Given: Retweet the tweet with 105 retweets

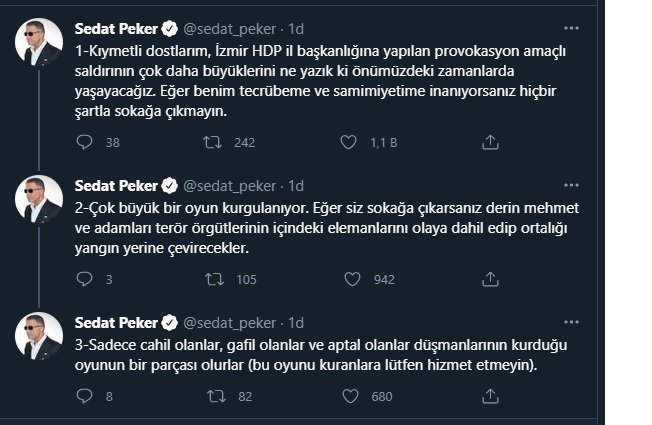Looking at the screenshot, I should click(214, 279).
